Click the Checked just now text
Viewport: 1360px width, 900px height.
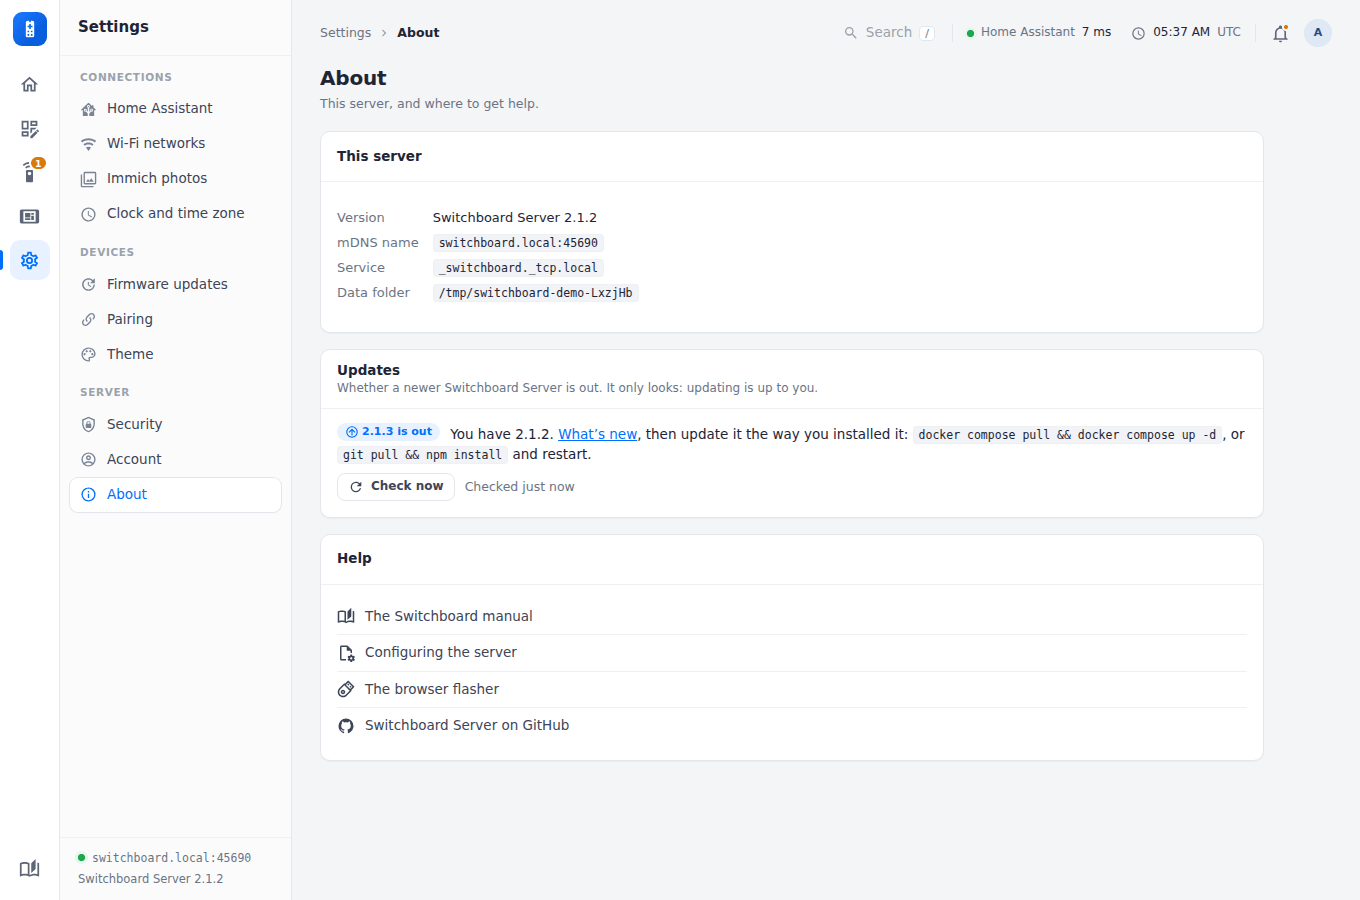520,487
